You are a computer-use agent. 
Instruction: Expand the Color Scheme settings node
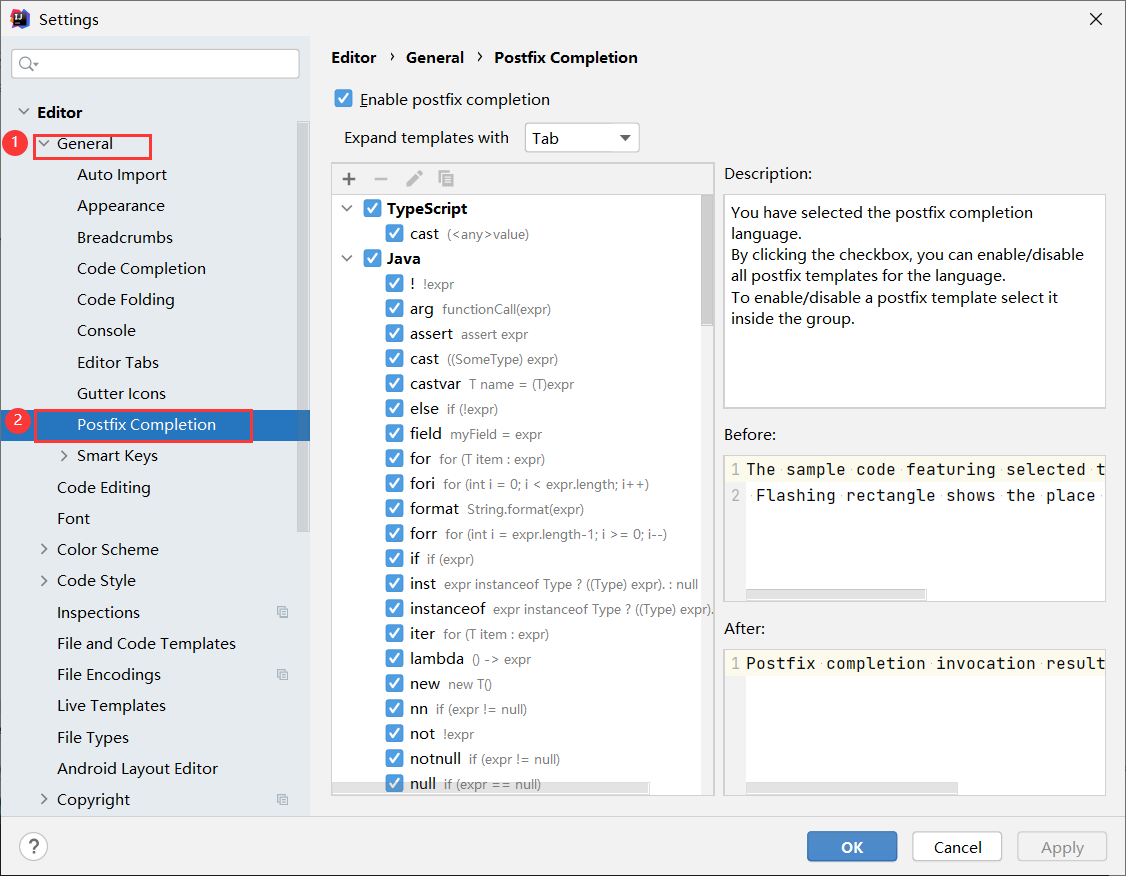(x=44, y=549)
